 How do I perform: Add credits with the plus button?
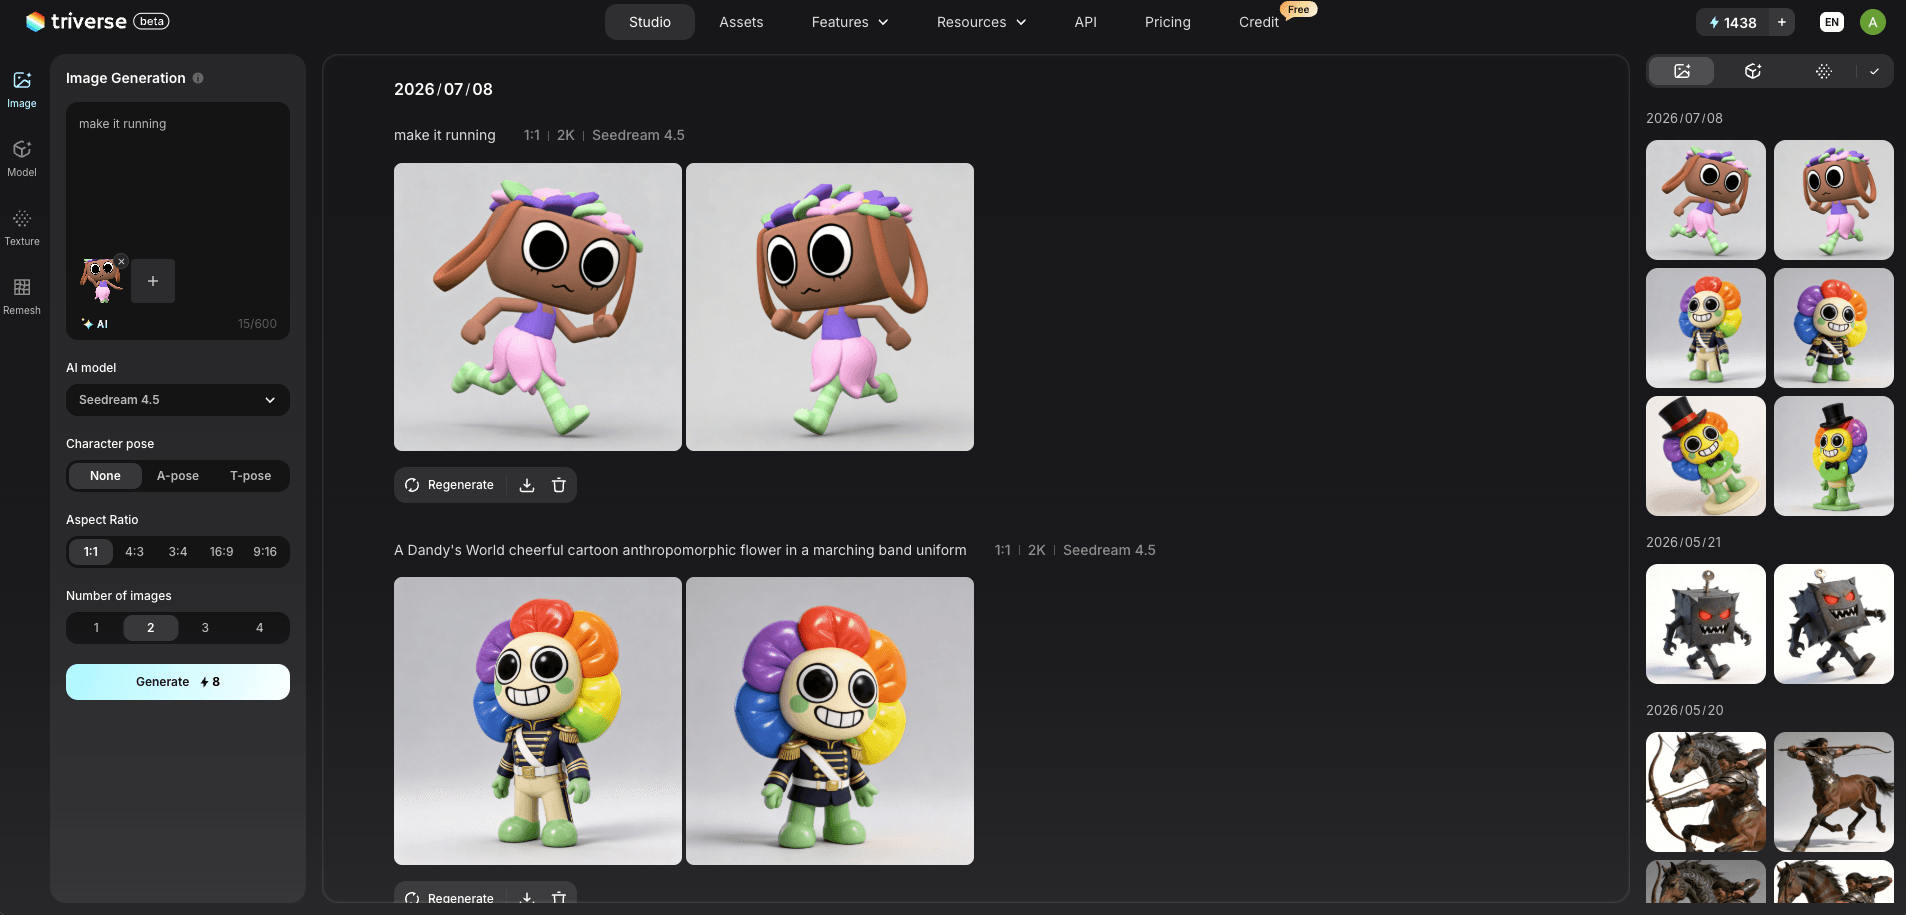click(x=1782, y=22)
